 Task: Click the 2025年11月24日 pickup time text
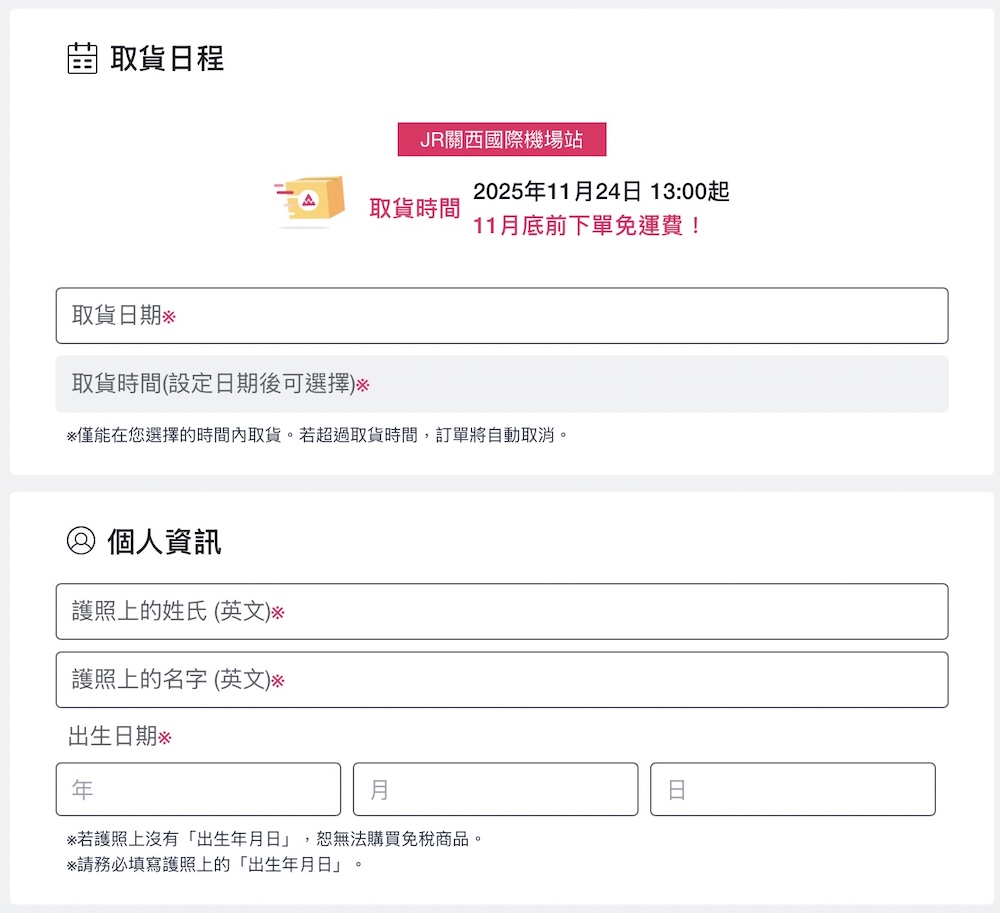tap(602, 191)
